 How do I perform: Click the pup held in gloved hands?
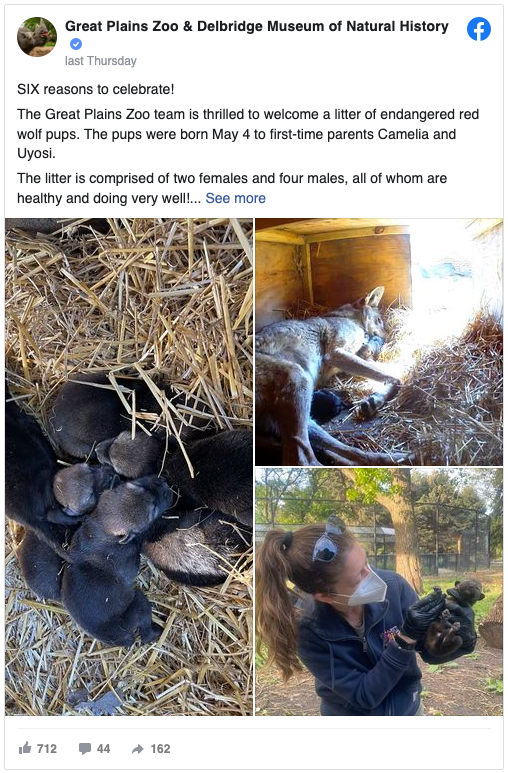coord(450,621)
